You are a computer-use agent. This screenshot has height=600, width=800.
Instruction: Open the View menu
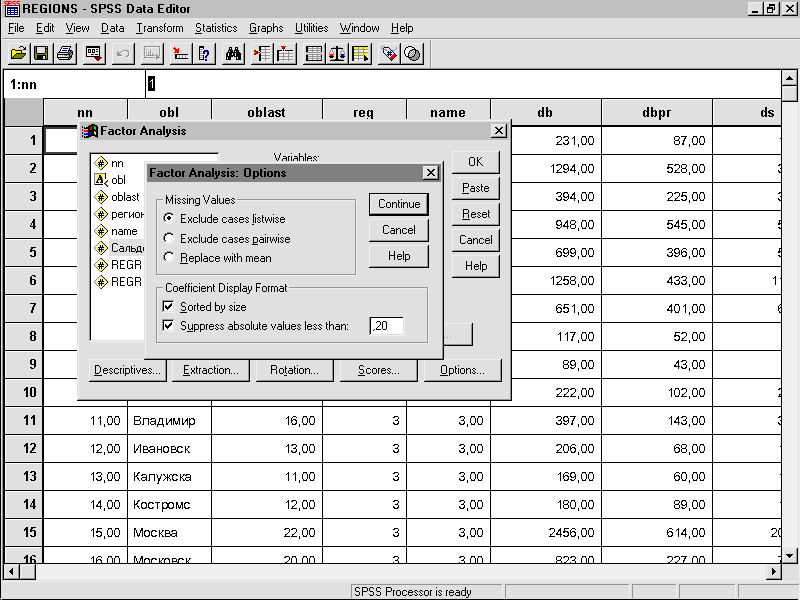[x=78, y=28]
